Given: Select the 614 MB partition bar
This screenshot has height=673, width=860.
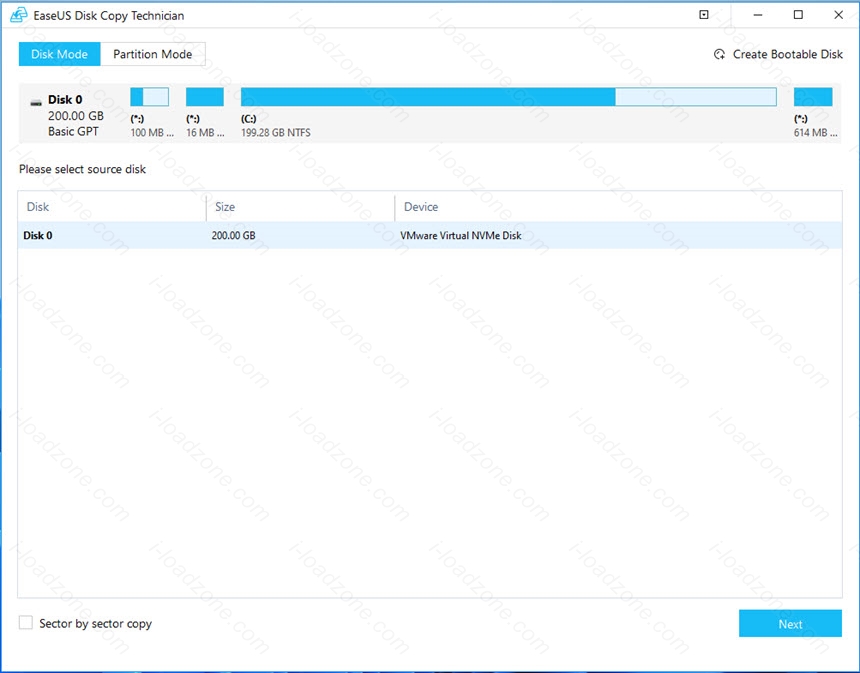Looking at the screenshot, I should (x=813, y=97).
